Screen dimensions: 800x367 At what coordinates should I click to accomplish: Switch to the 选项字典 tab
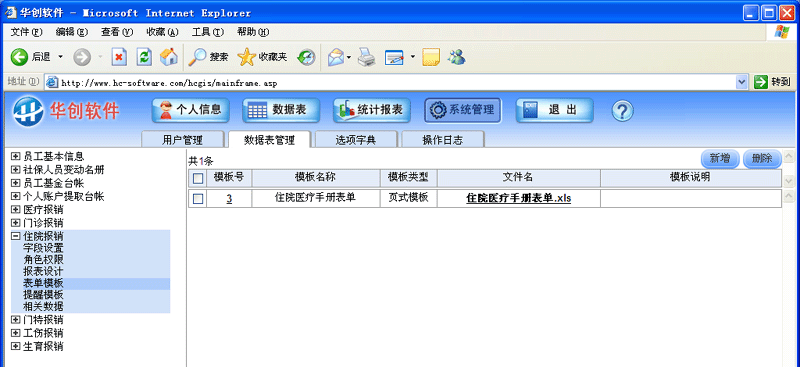[356, 140]
